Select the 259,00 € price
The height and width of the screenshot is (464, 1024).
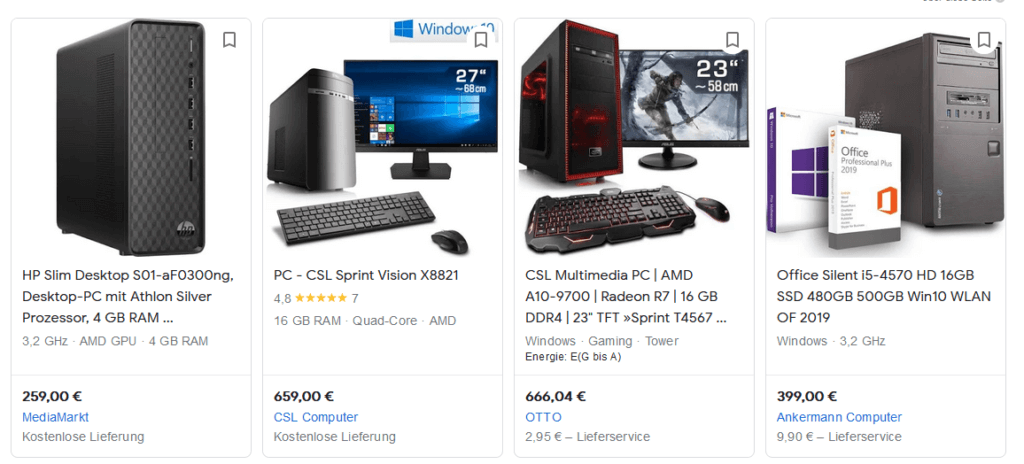click(x=52, y=396)
